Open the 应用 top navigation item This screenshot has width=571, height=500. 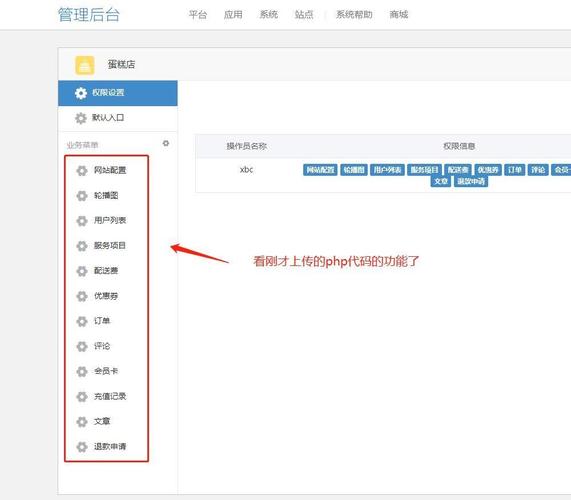[x=233, y=15]
